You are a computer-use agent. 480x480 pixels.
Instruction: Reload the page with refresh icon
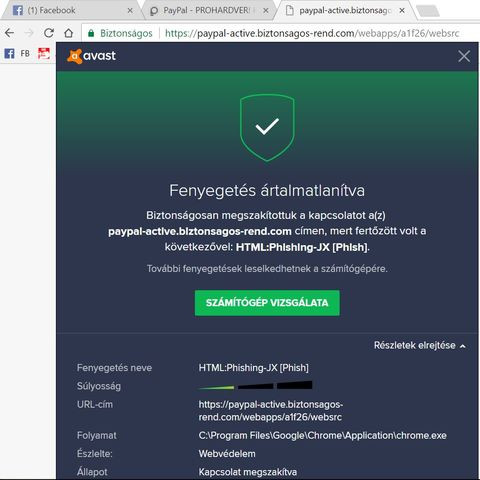pyautogui.click(x=49, y=33)
